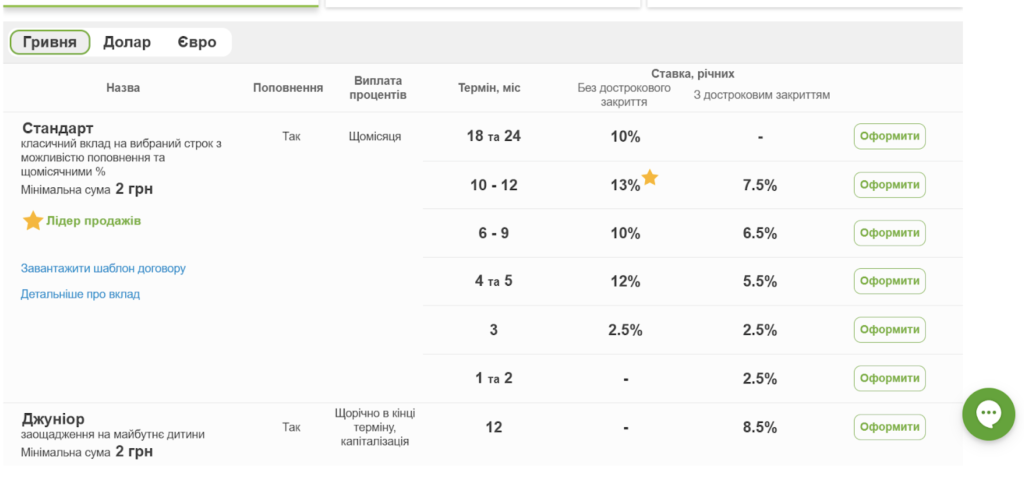Switch currency to Євро
This screenshot has width=1024, height=482.
tap(197, 42)
